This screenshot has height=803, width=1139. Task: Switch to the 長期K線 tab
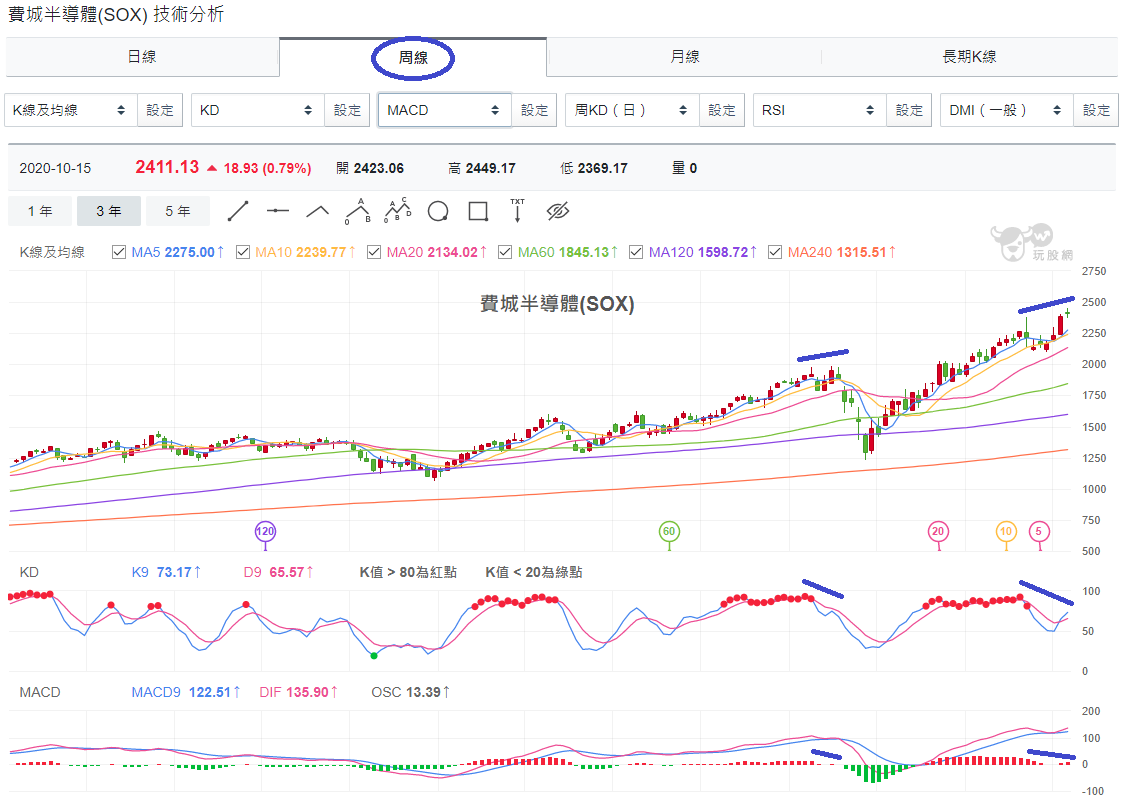(969, 57)
